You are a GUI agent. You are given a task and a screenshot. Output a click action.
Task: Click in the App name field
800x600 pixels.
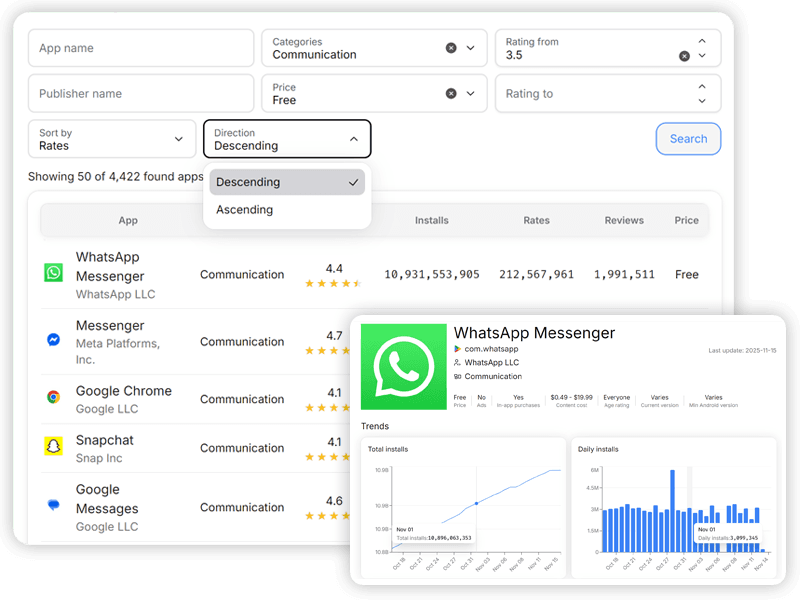(141, 48)
